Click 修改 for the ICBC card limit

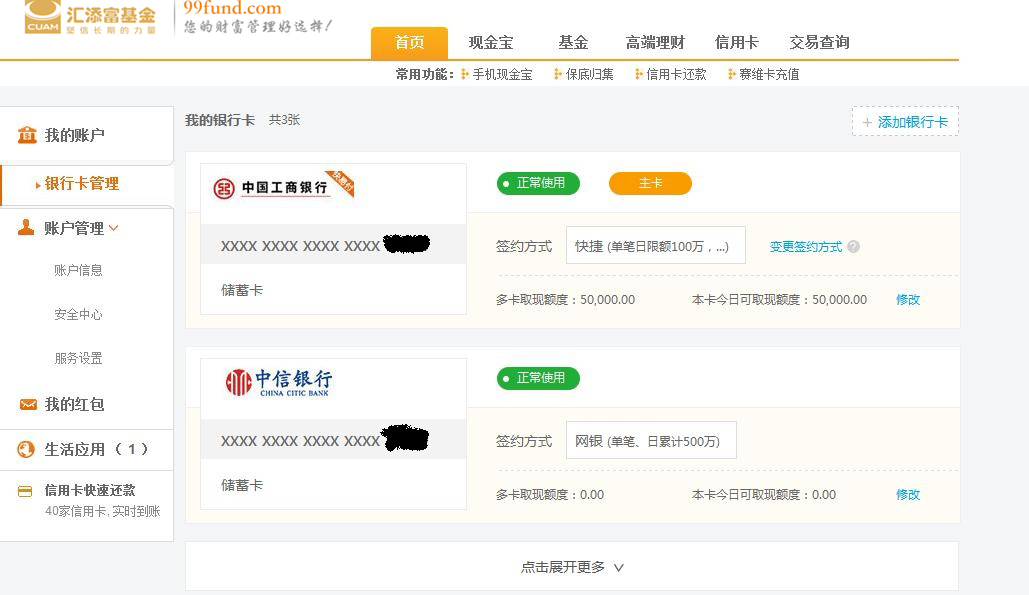[908, 299]
